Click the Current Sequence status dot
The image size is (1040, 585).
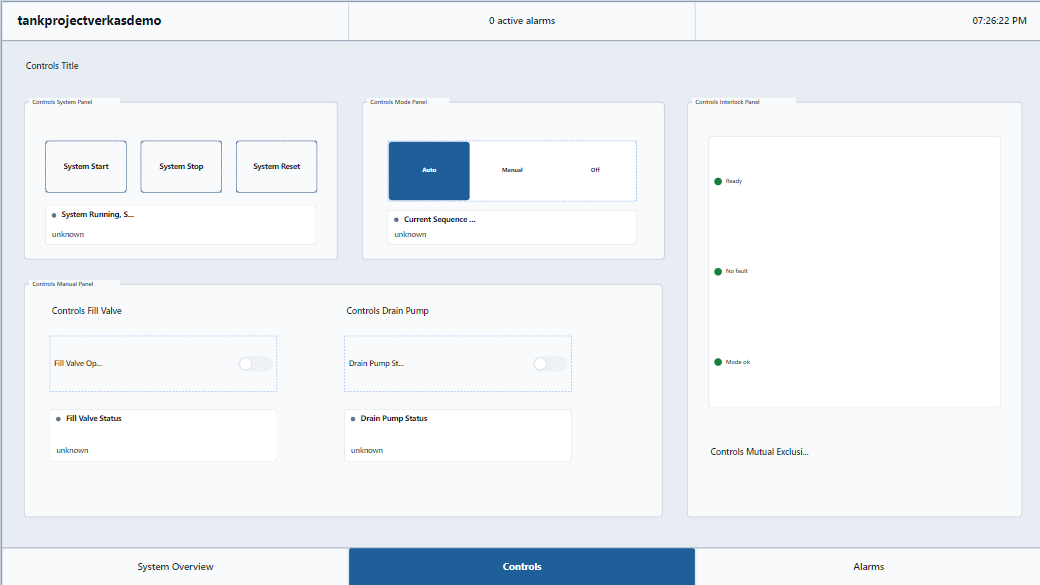pyautogui.click(x=396, y=220)
